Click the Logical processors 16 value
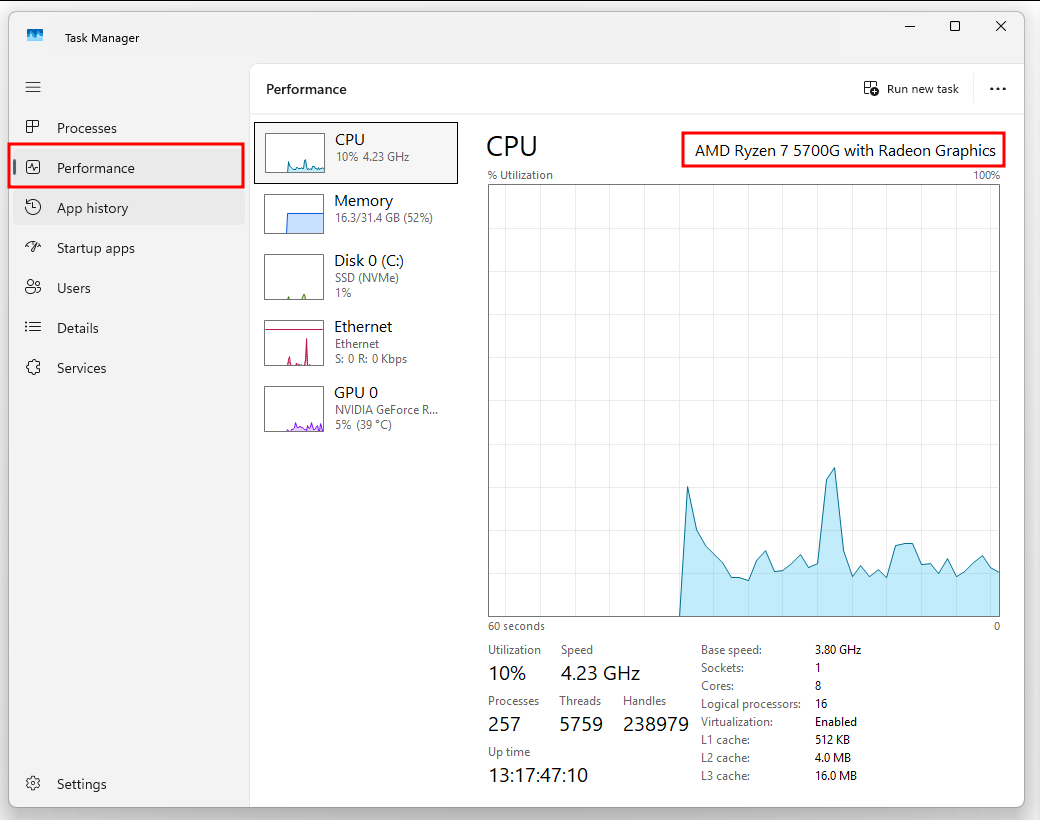 pos(820,704)
